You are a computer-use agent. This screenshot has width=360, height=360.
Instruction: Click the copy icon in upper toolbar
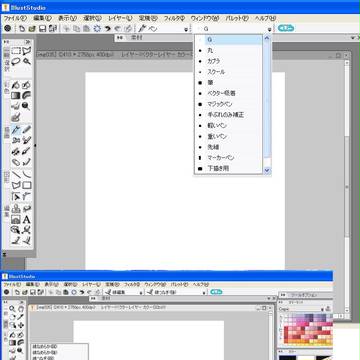[76, 29]
